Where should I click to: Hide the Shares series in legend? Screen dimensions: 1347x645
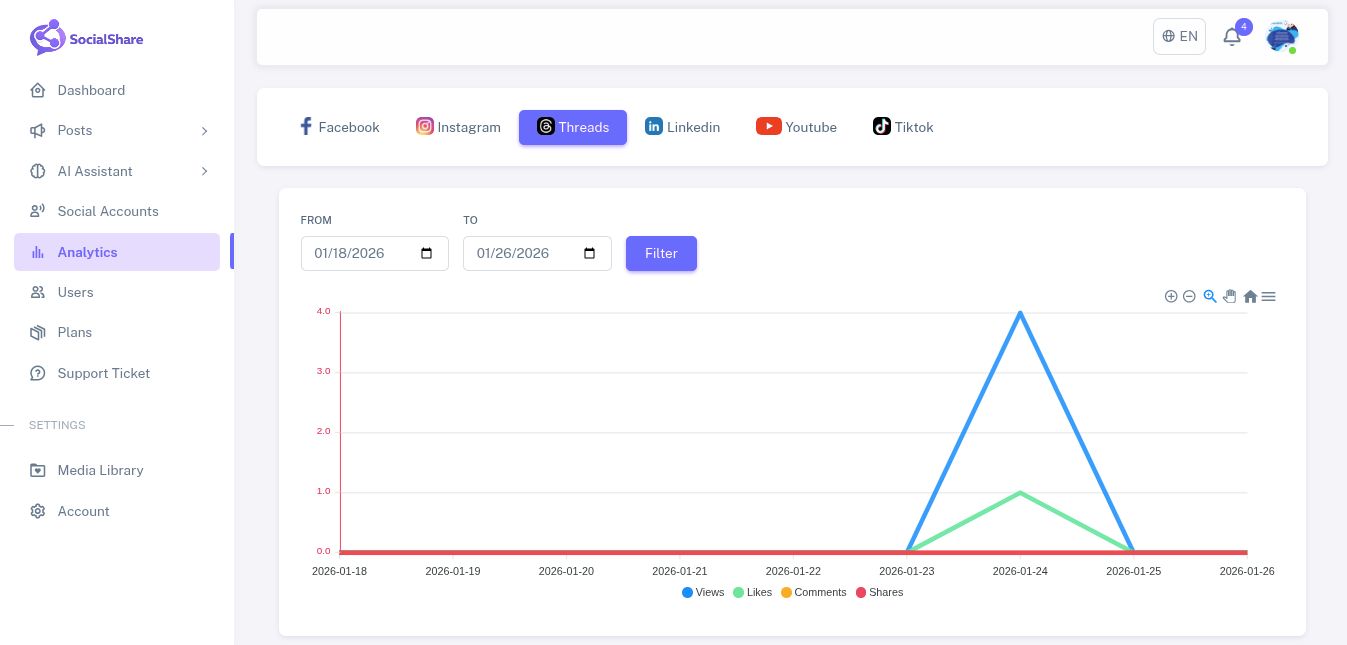[x=879, y=592]
